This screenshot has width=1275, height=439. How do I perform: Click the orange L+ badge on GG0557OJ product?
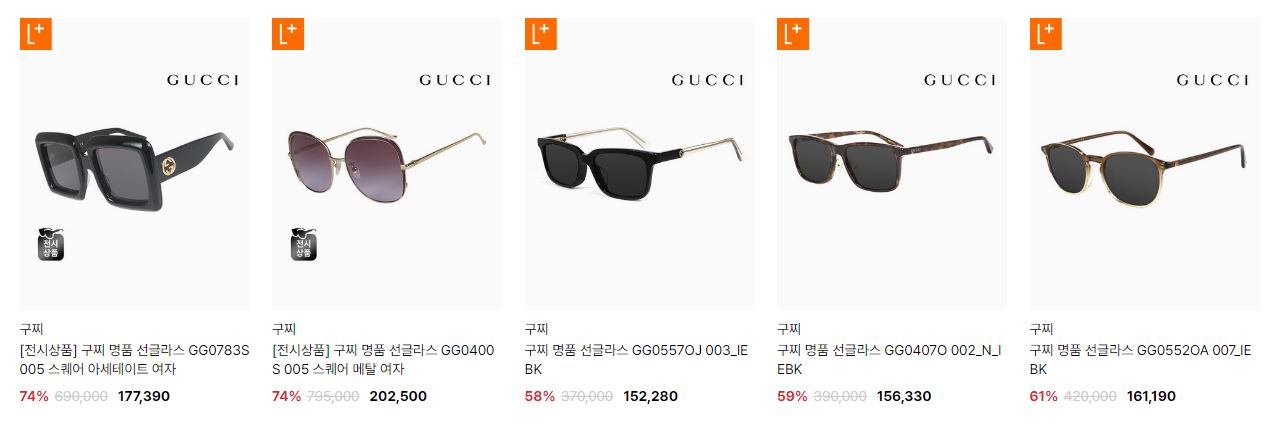(x=540, y=34)
